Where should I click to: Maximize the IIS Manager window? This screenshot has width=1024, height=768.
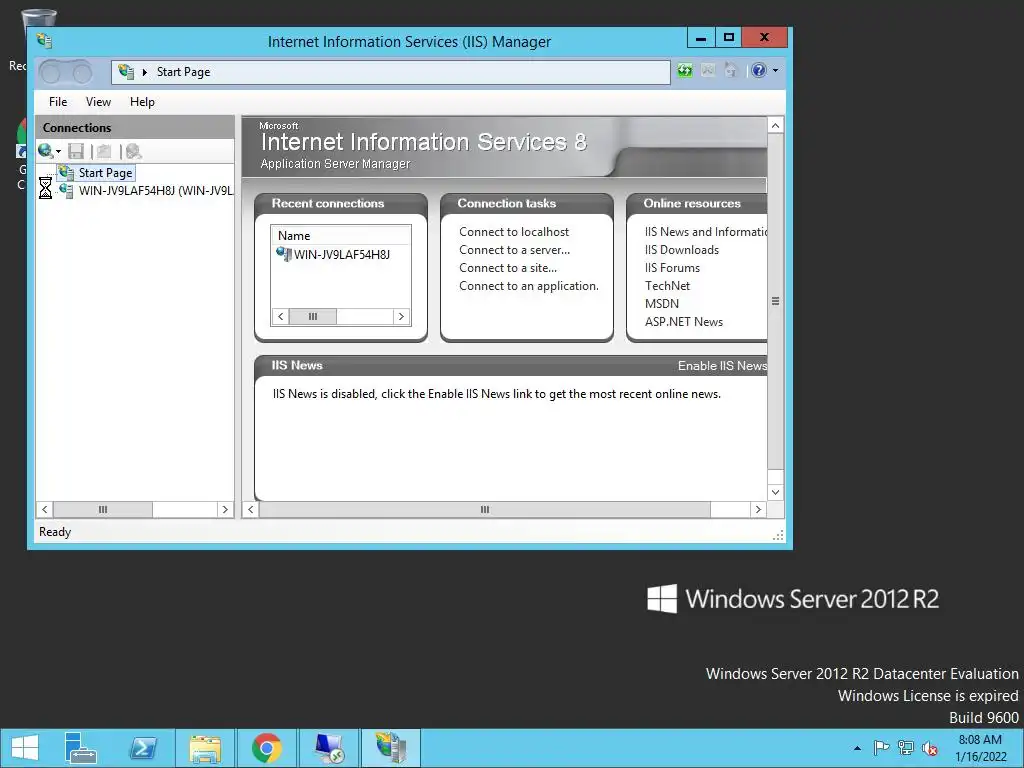(729, 37)
